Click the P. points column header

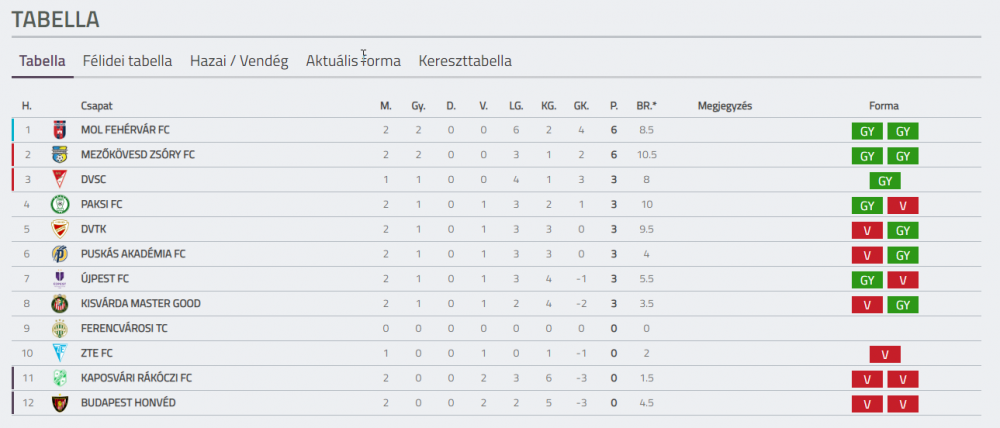614,107
